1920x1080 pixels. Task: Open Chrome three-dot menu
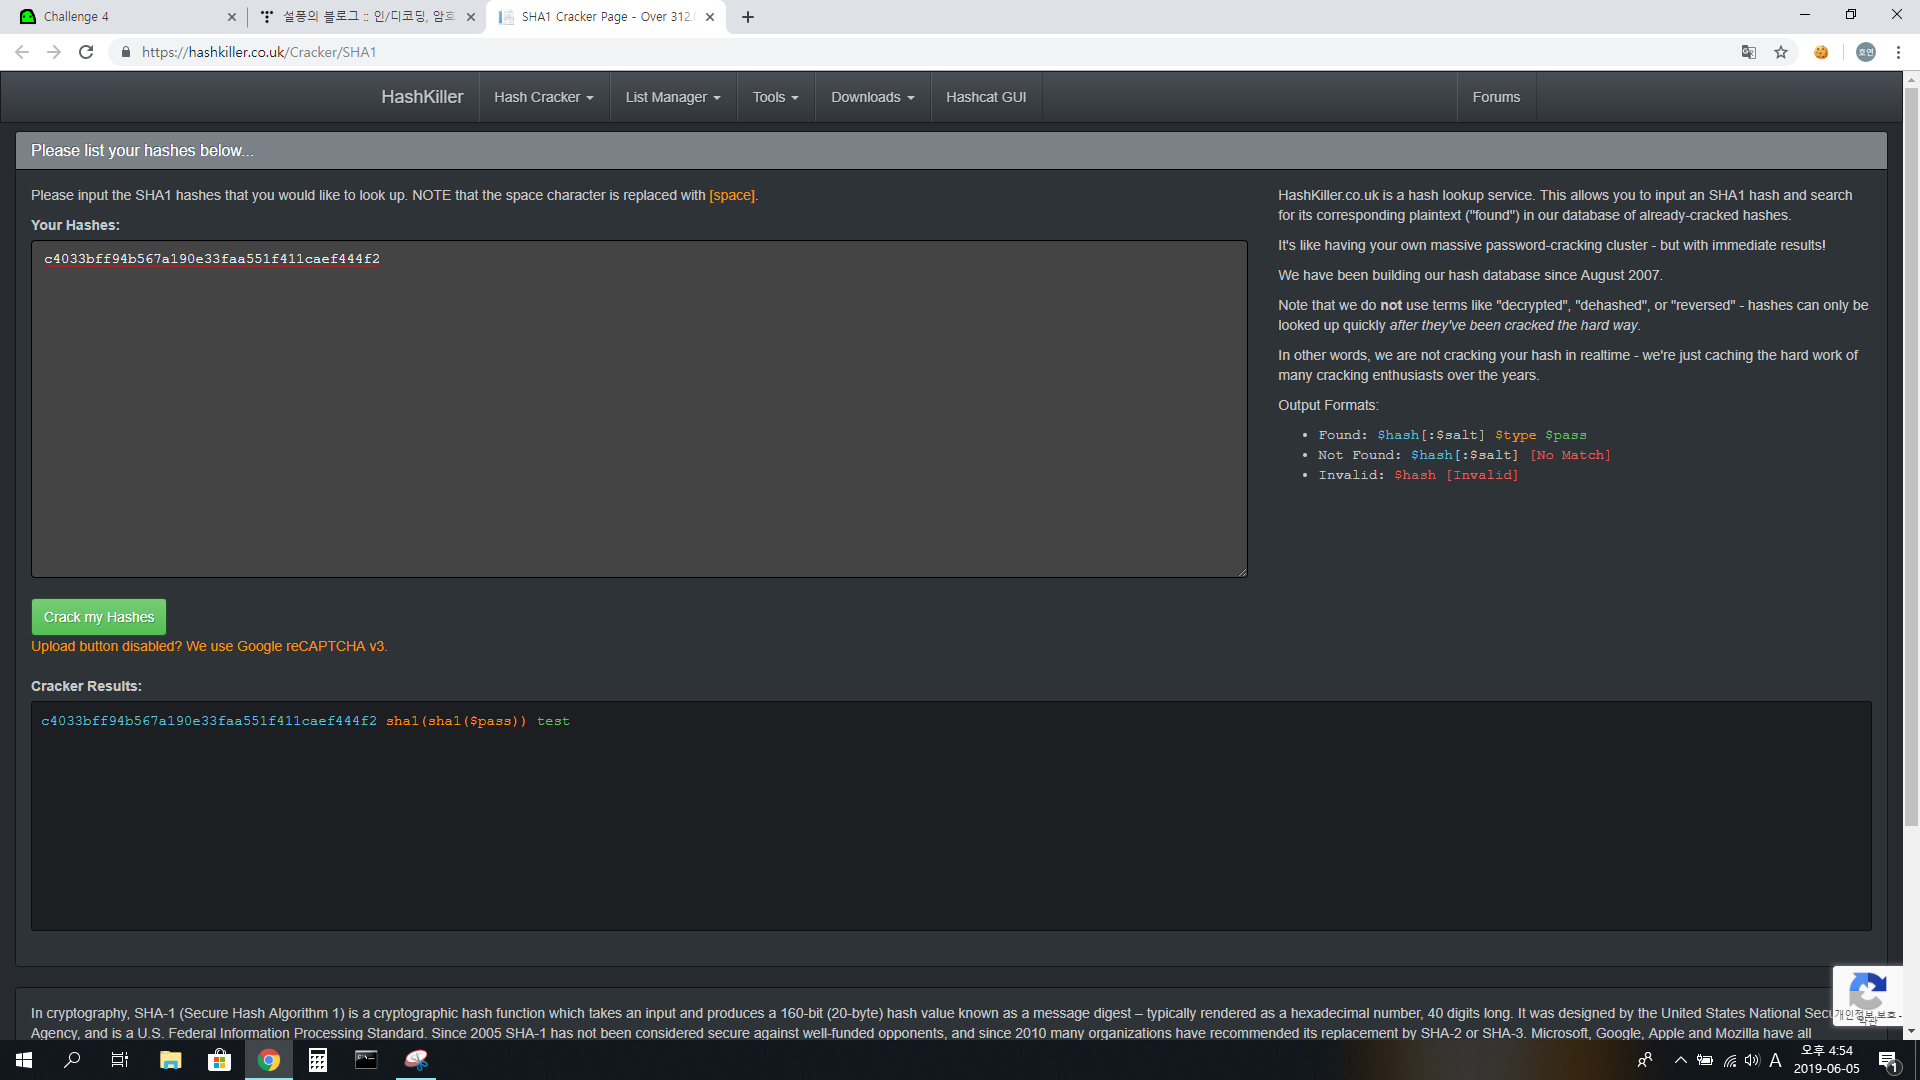pyautogui.click(x=1898, y=52)
